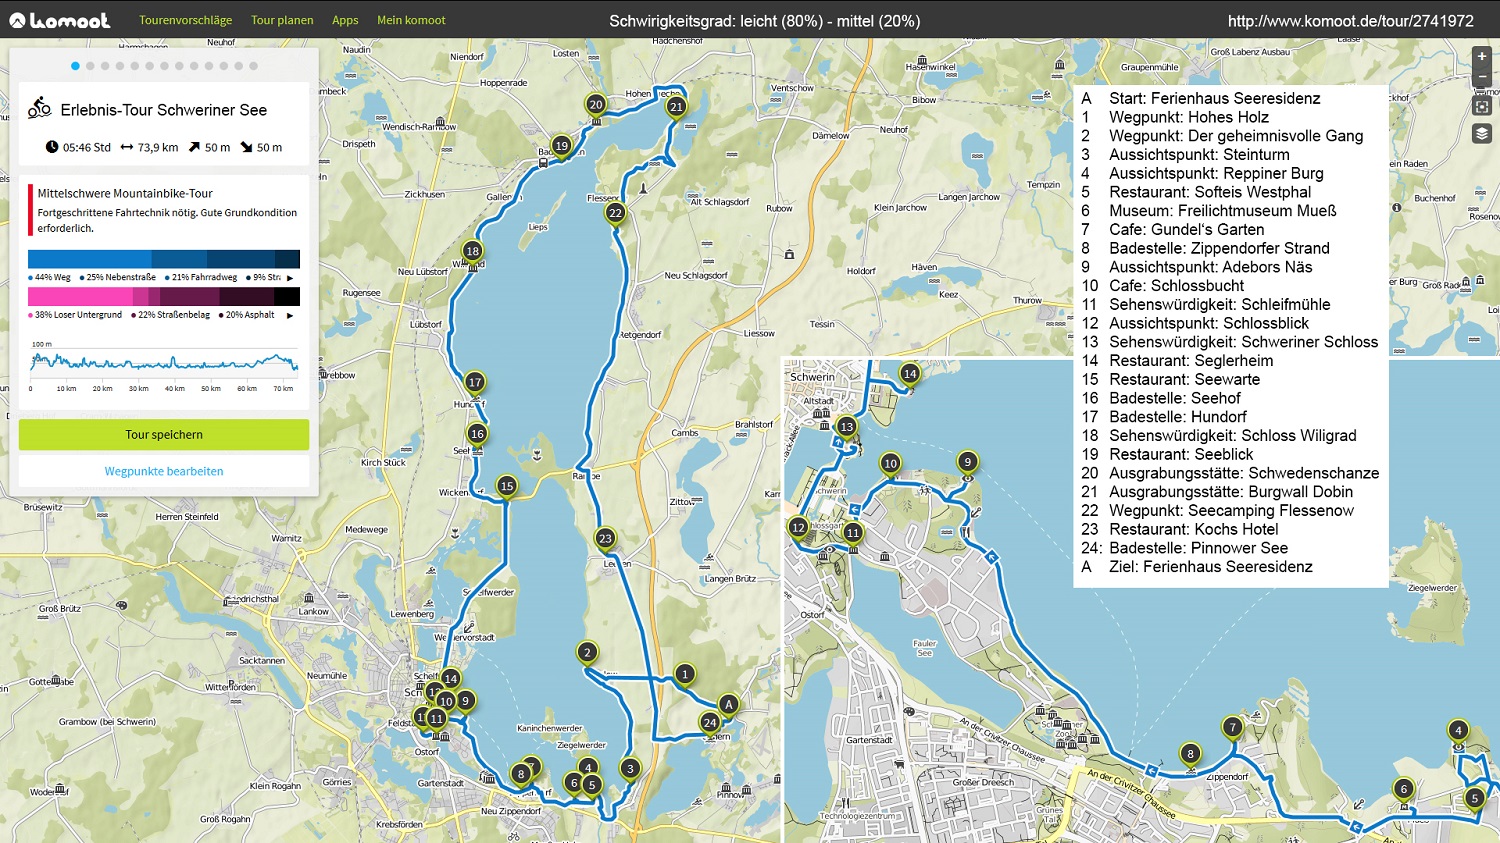The height and width of the screenshot is (843, 1500).
Task: Select waypoint marker 15 near Wickendorf
Action: pos(507,486)
